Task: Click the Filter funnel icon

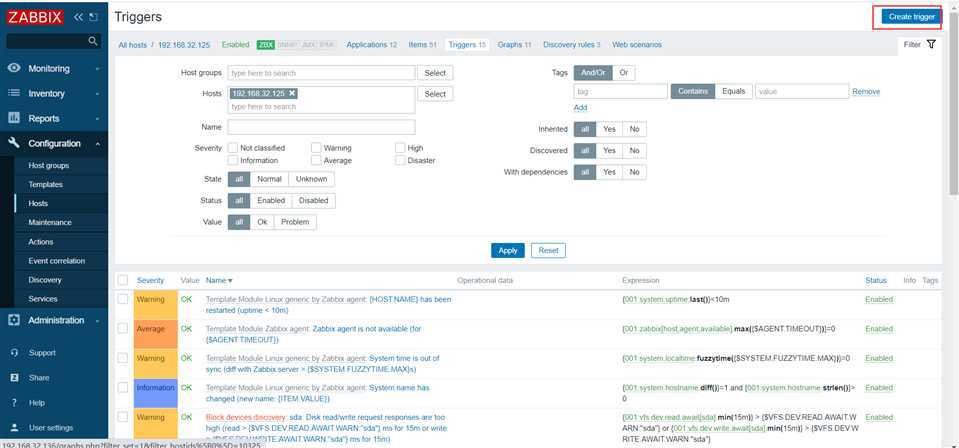Action: [931, 44]
